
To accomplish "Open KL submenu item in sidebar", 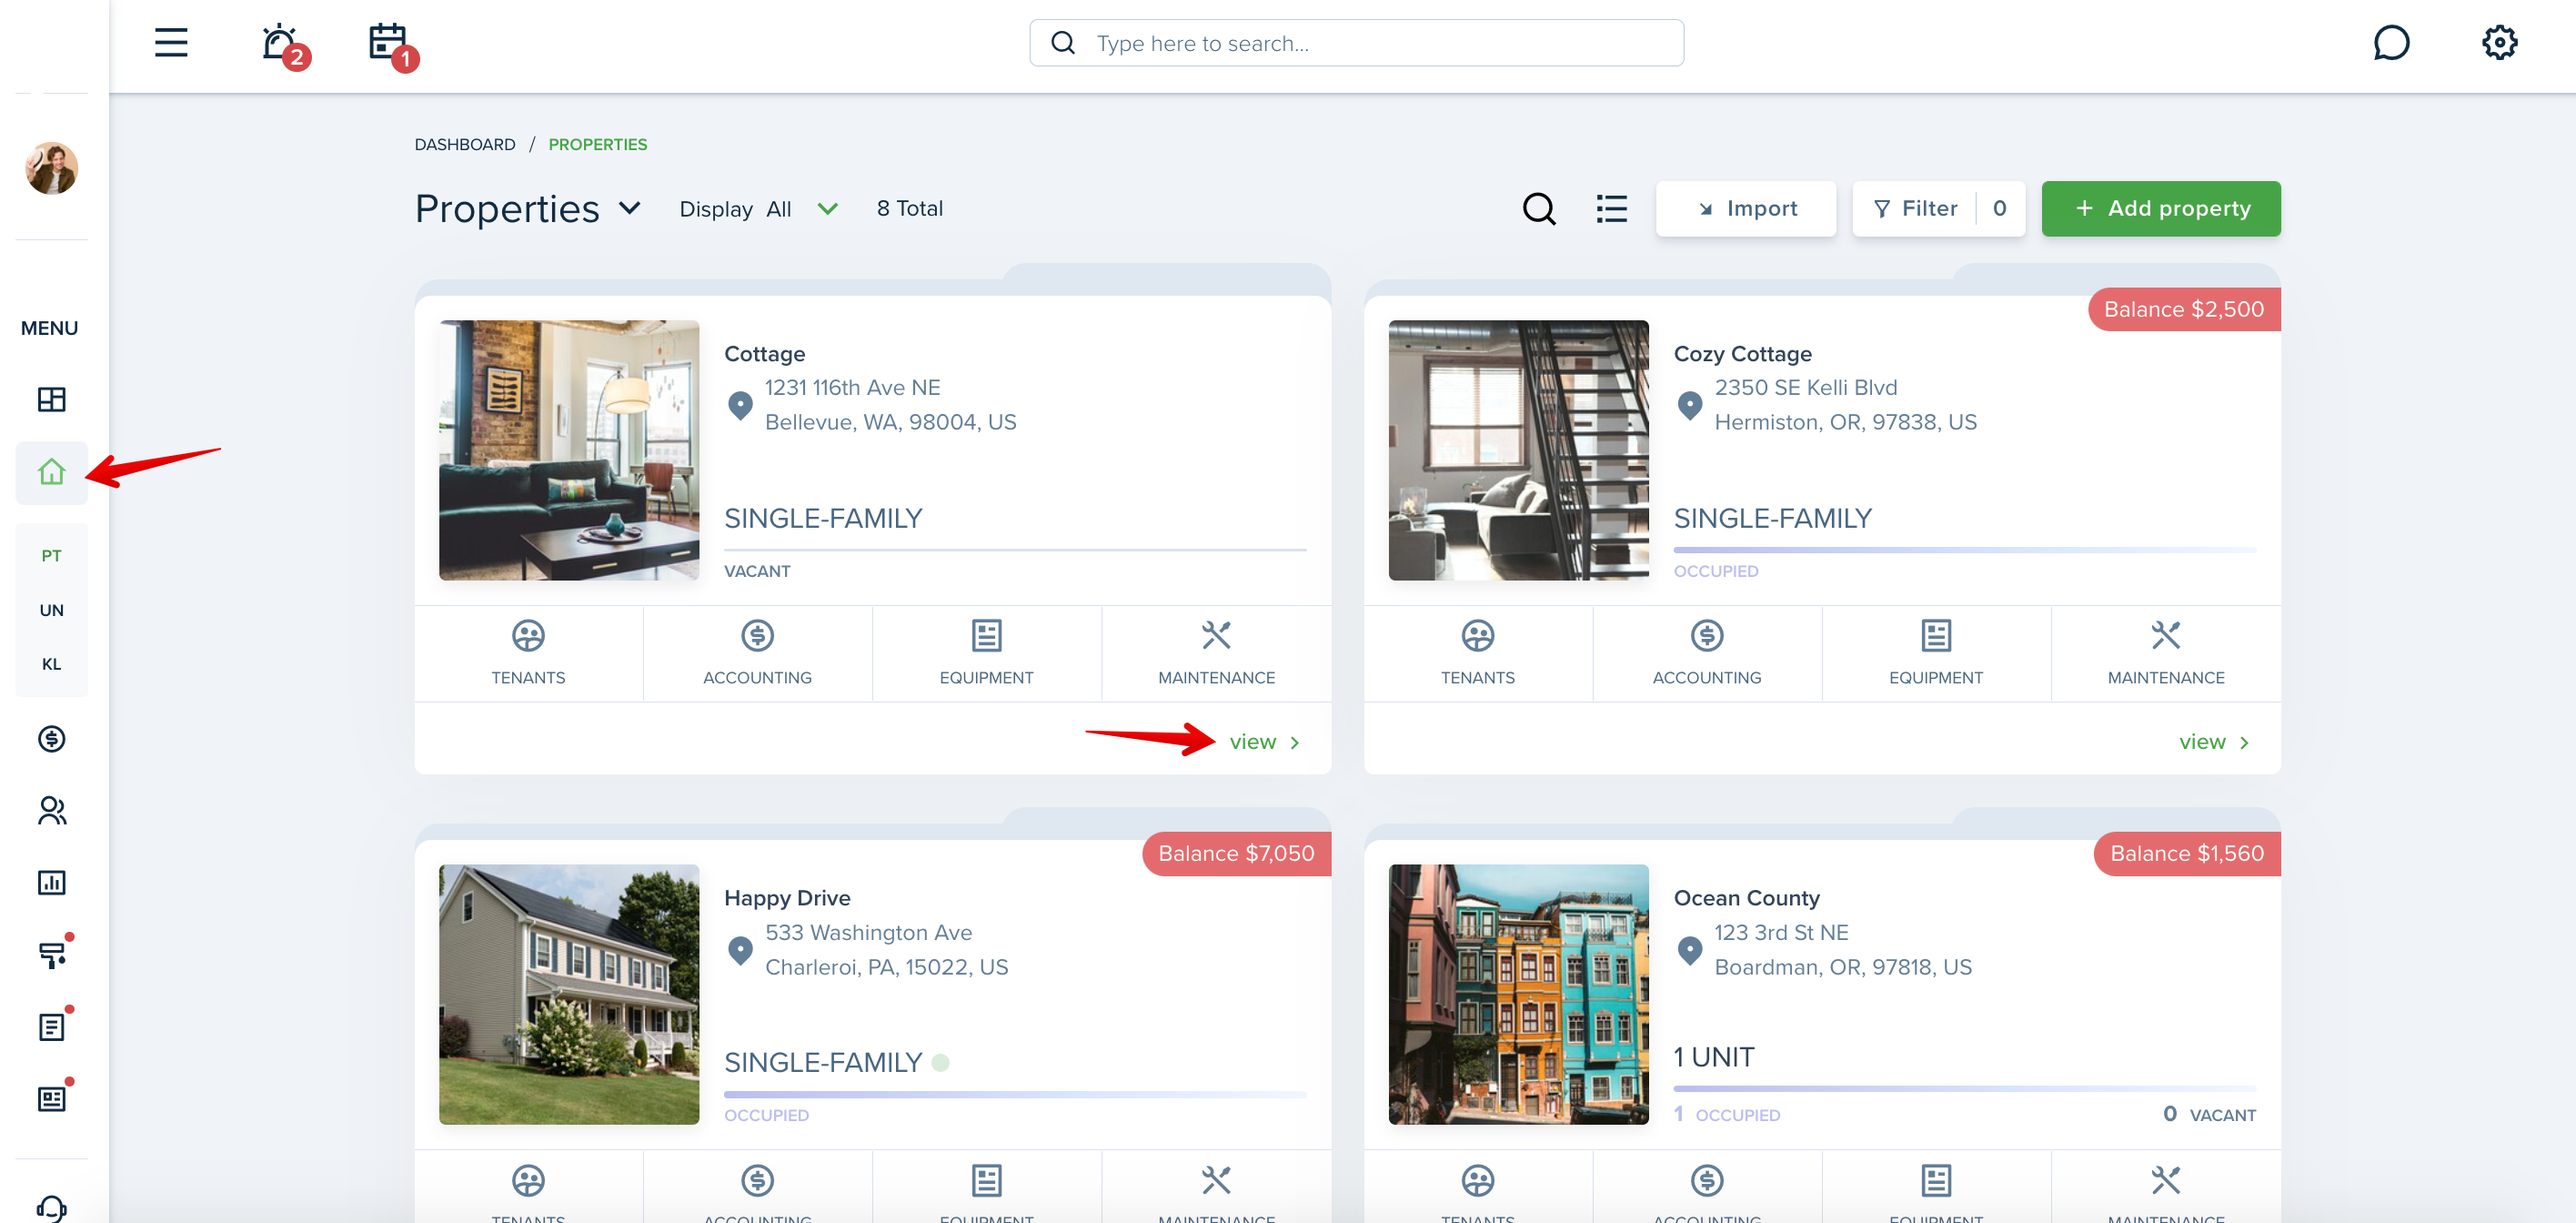I will click(51, 664).
